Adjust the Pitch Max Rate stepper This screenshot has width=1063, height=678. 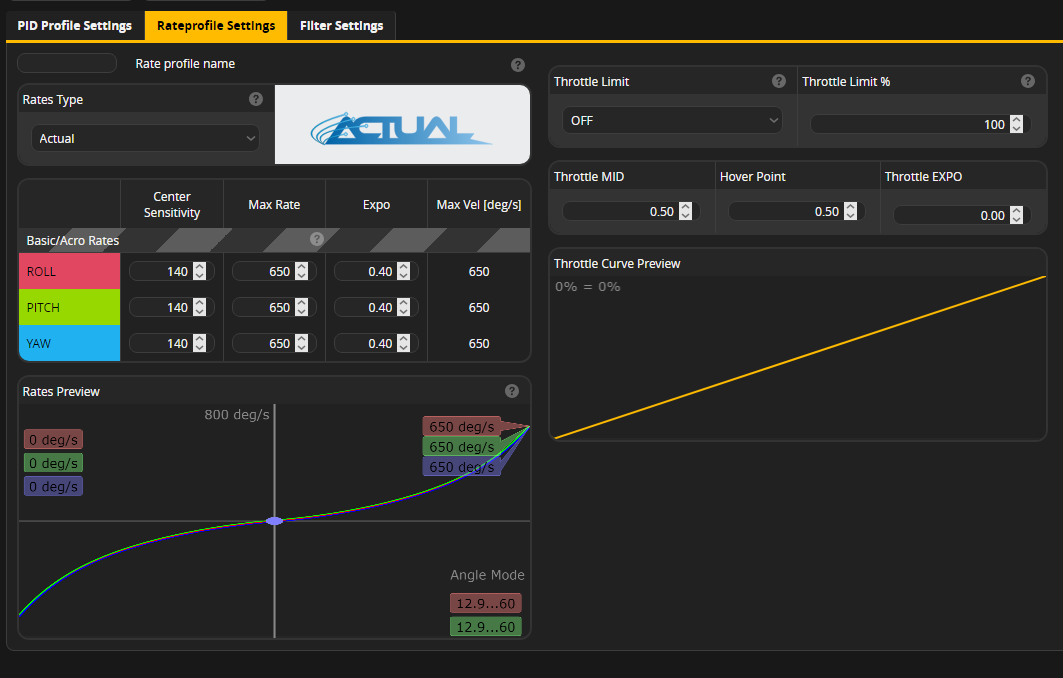[x=301, y=307]
